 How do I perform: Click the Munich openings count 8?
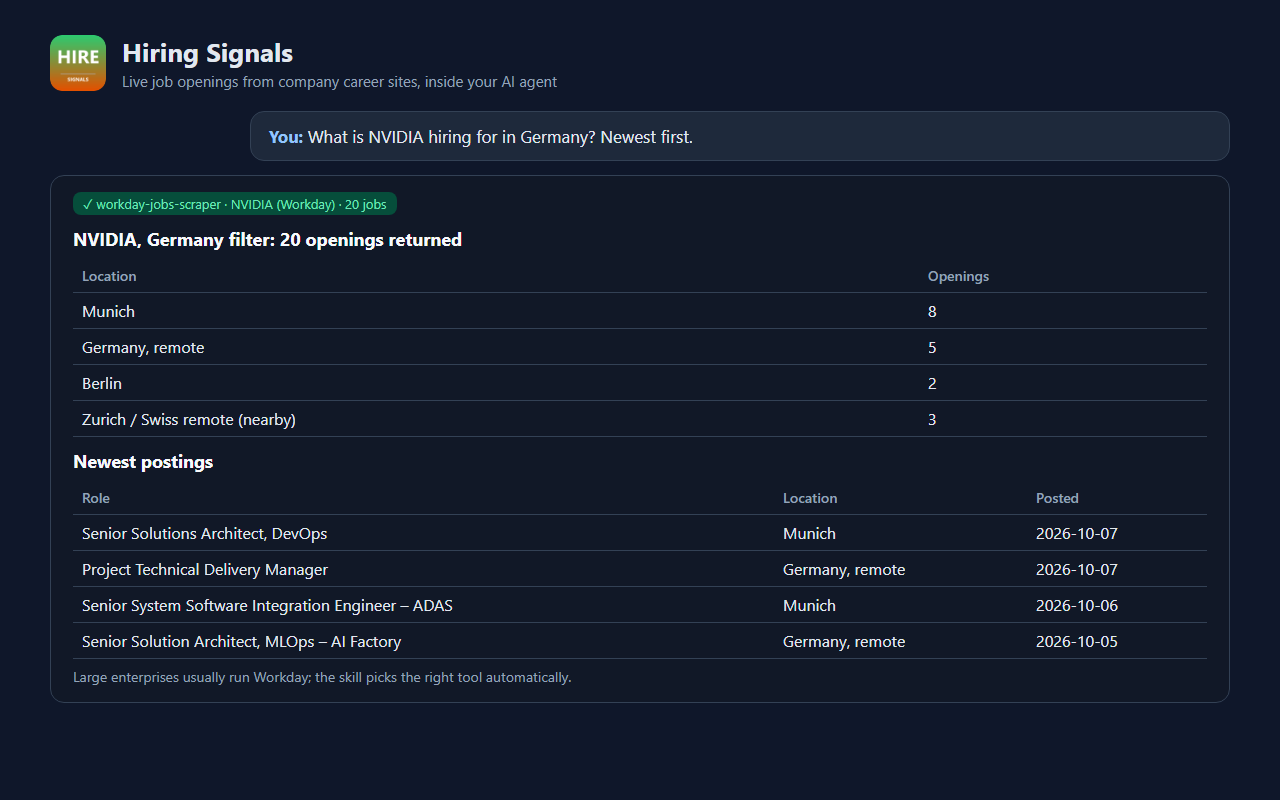932,312
